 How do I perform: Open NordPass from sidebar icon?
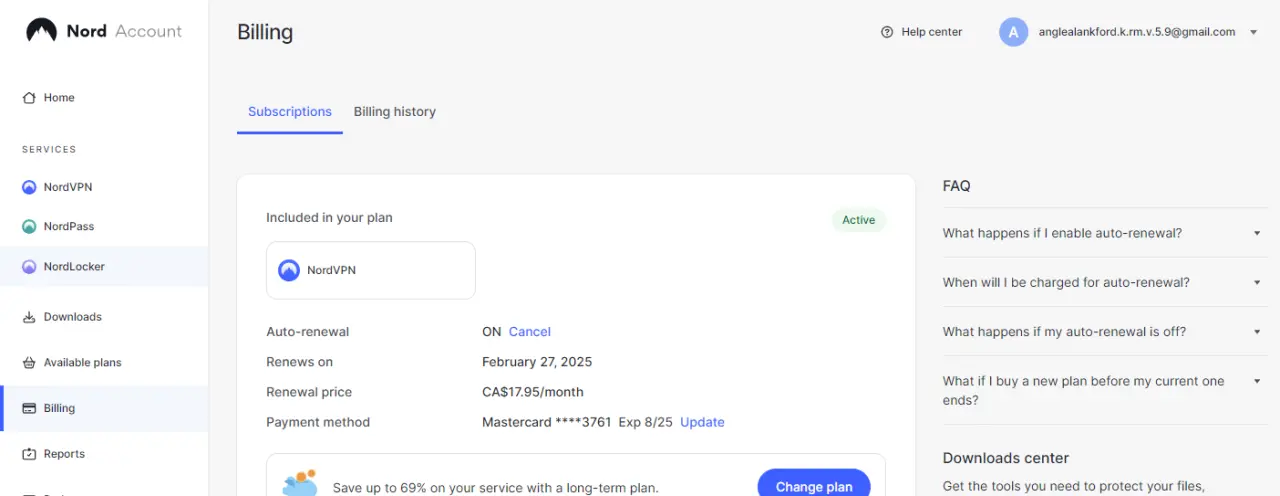[29, 227]
